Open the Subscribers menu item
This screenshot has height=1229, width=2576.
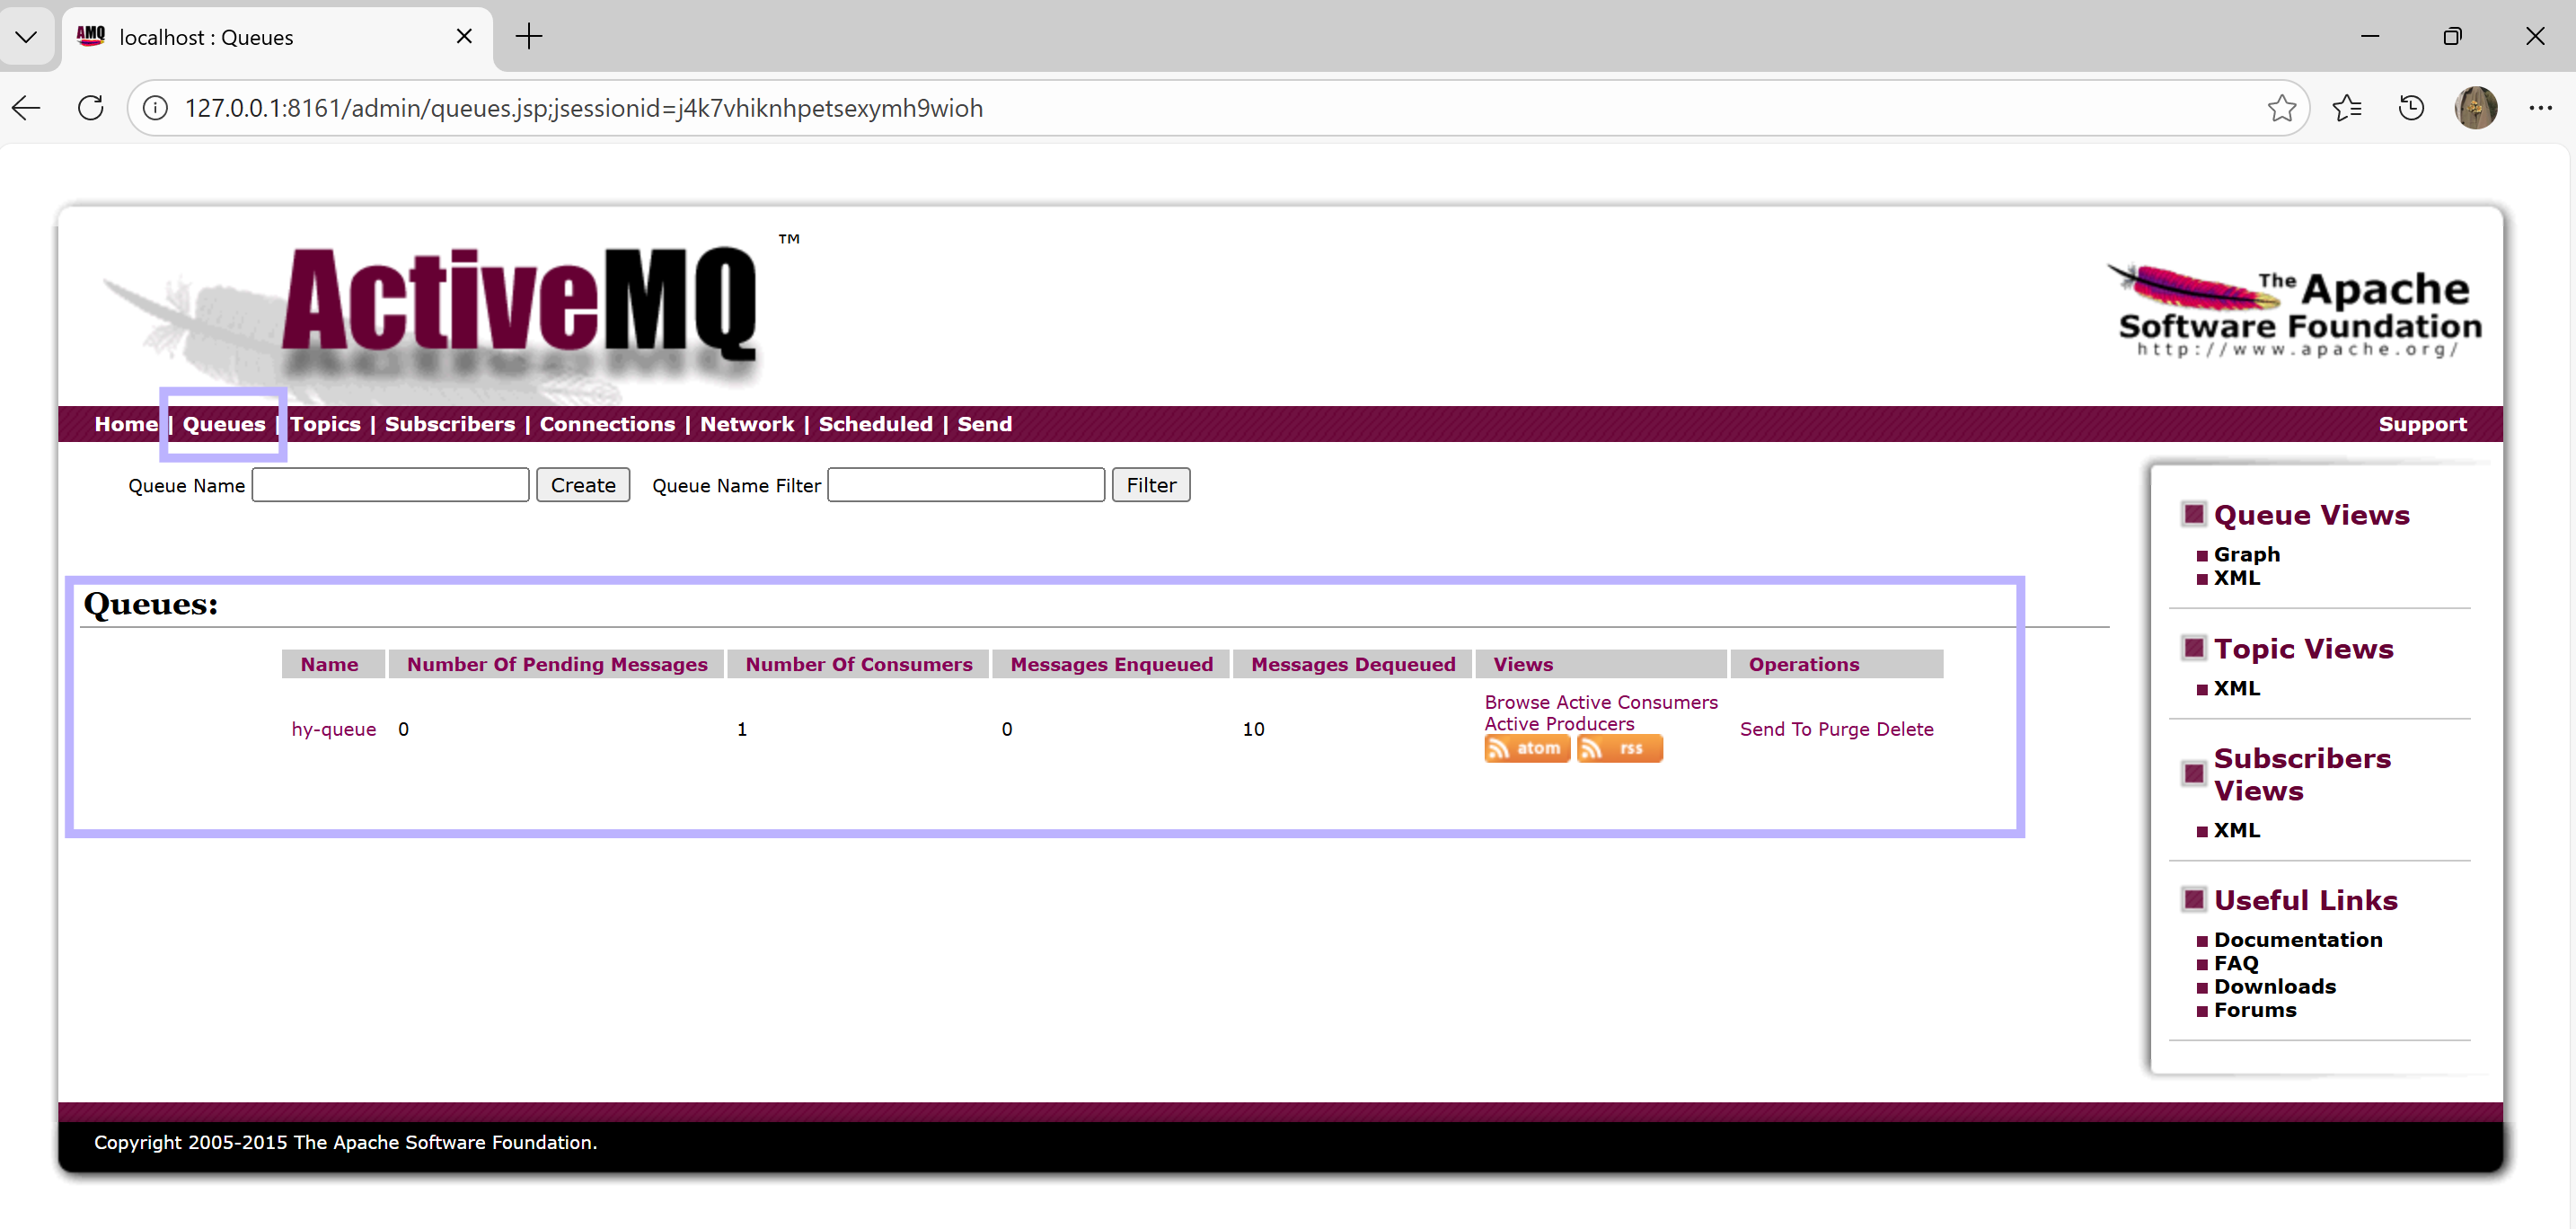click(x=450, y=424)
